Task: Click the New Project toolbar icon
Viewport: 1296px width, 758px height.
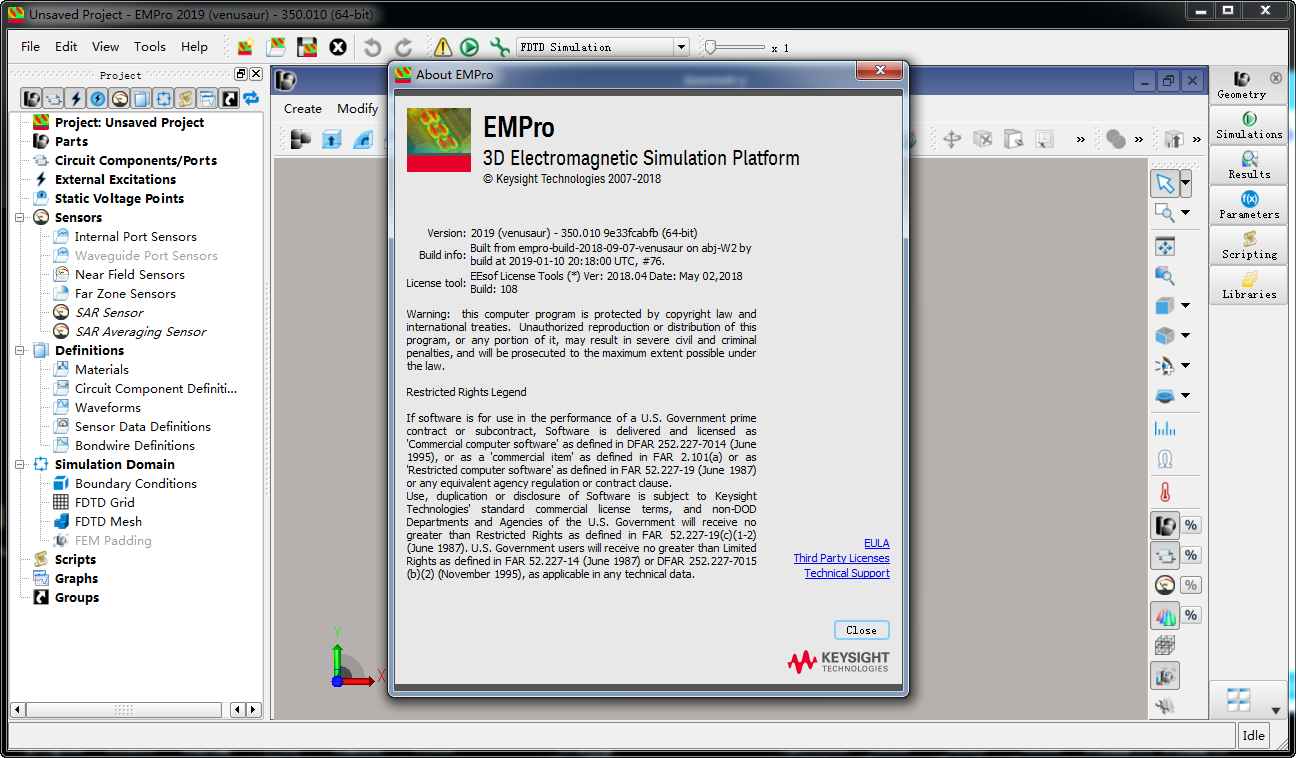Action: (x=245, y=47)
